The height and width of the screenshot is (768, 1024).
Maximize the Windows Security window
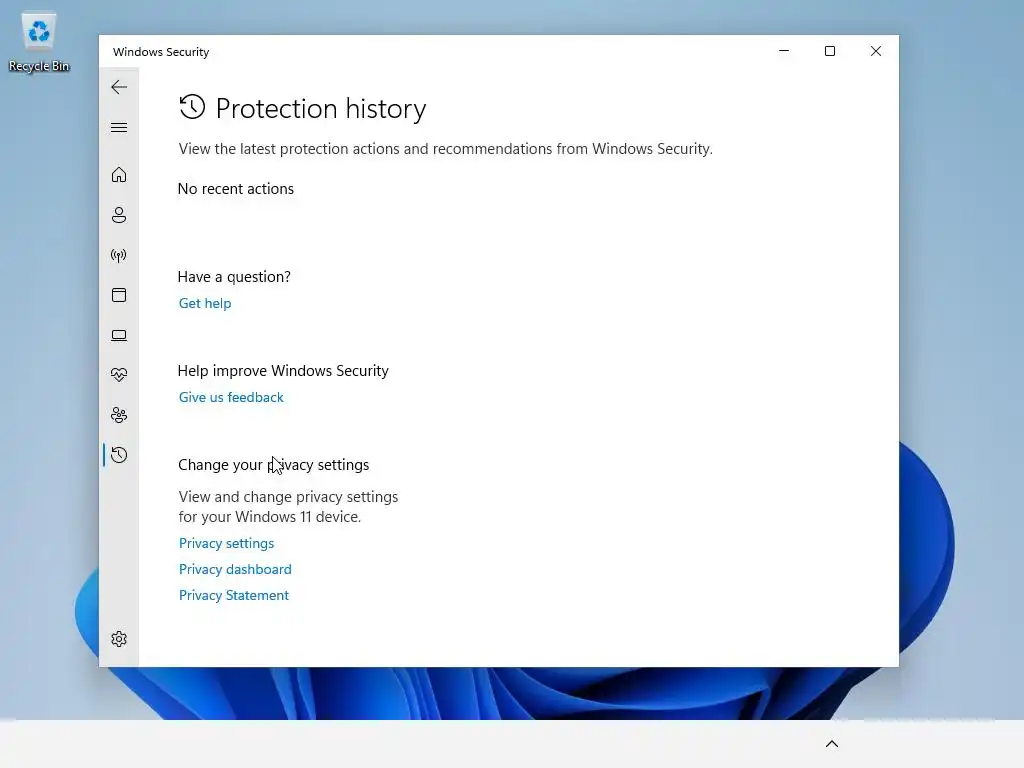[x=830, y=51]
